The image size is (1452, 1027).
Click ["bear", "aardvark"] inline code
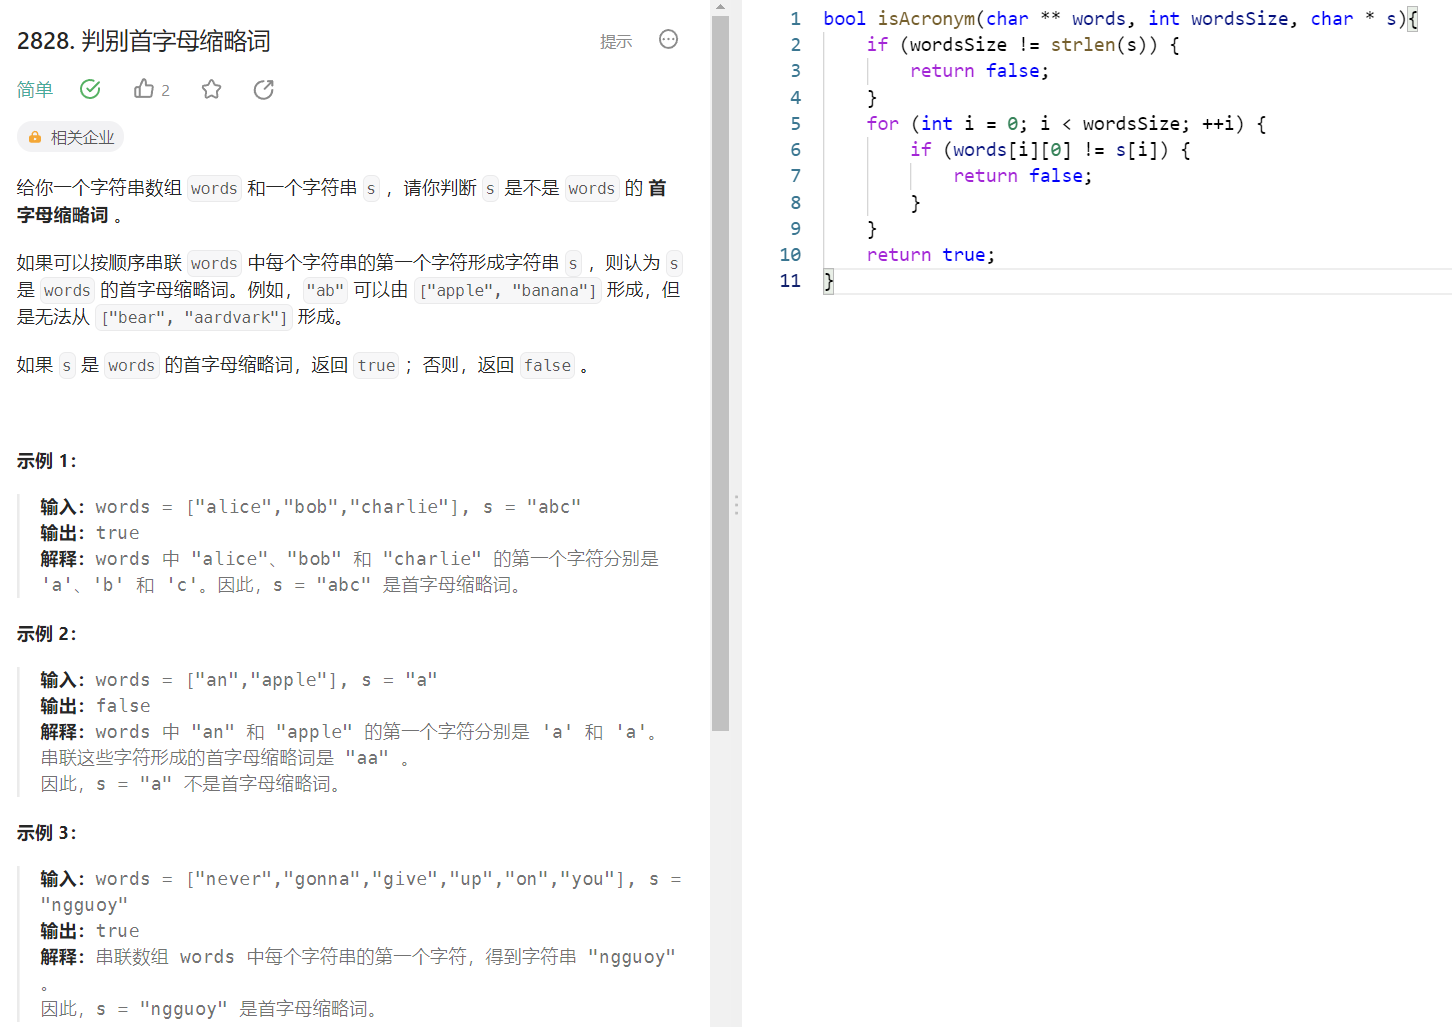(x=194, y=317)
